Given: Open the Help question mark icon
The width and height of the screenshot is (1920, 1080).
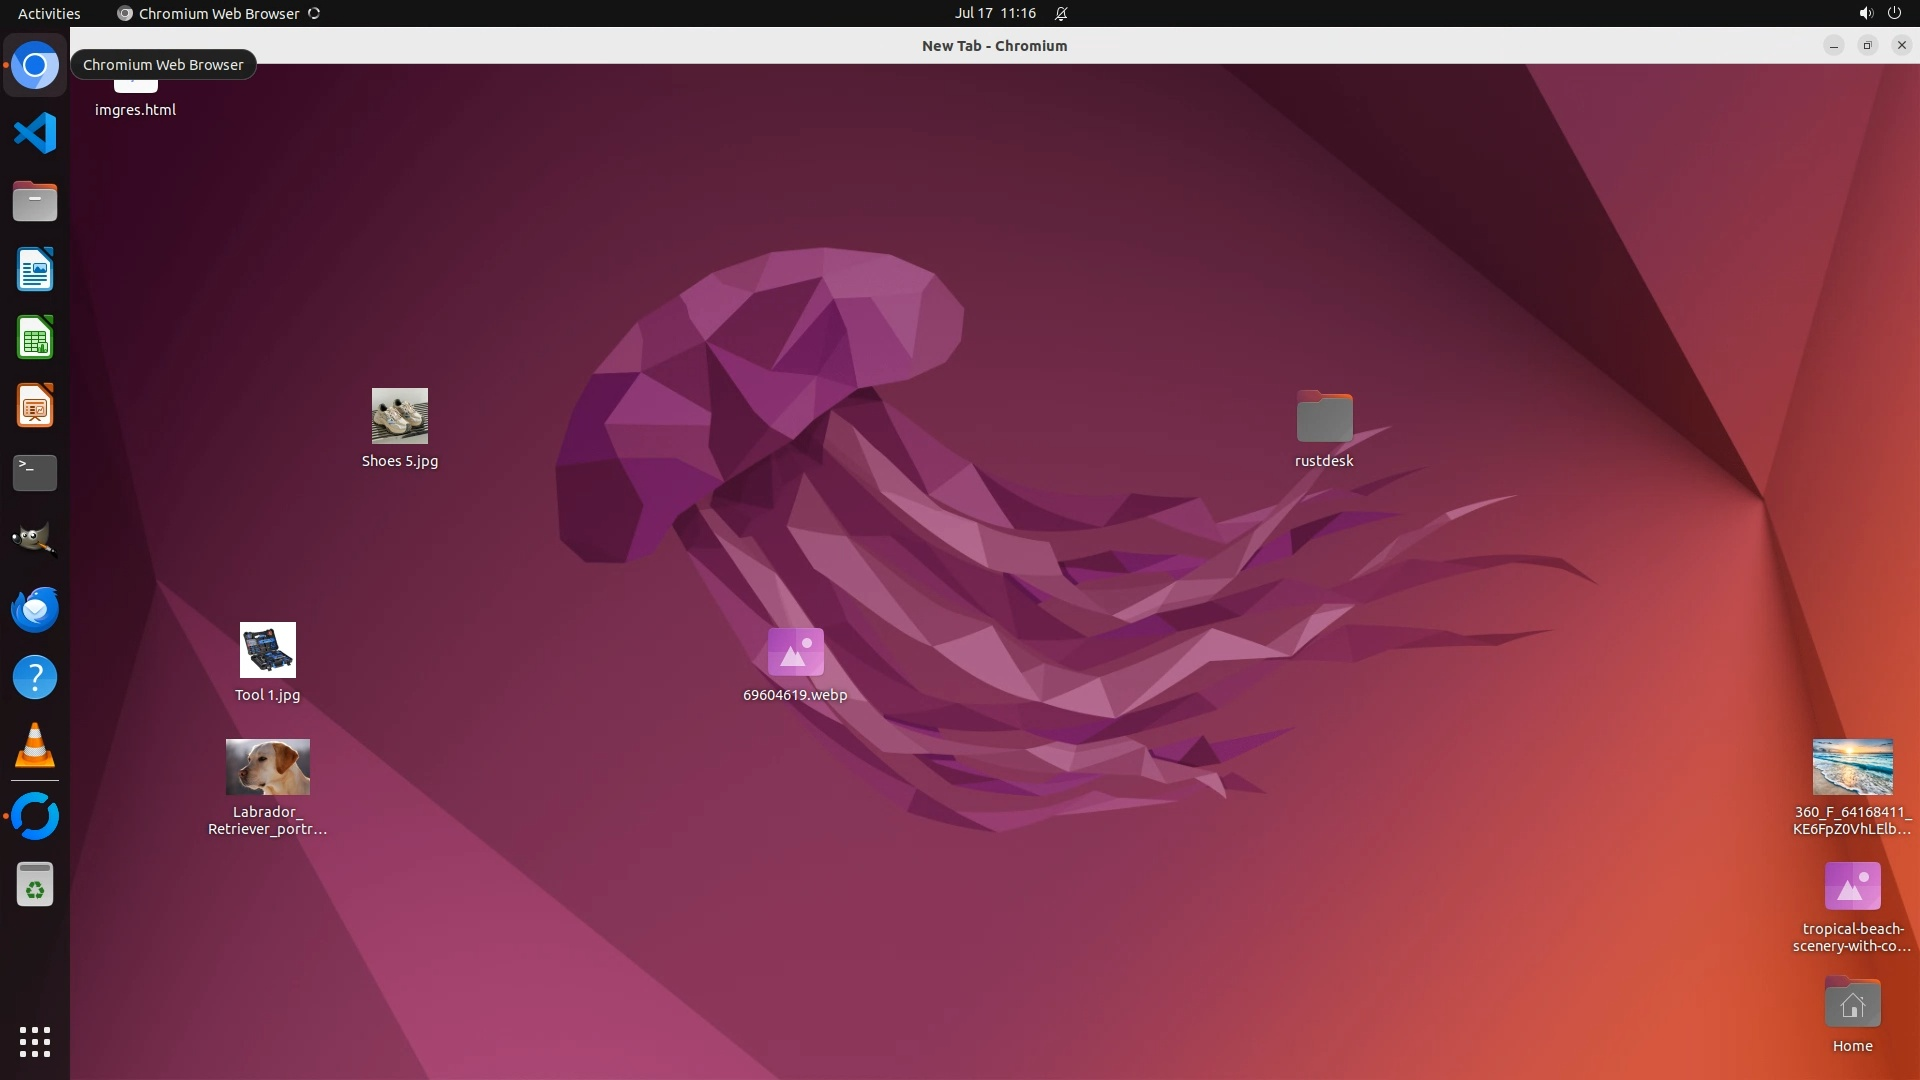Looking at the screenshot, I should (x=35, y=678).
